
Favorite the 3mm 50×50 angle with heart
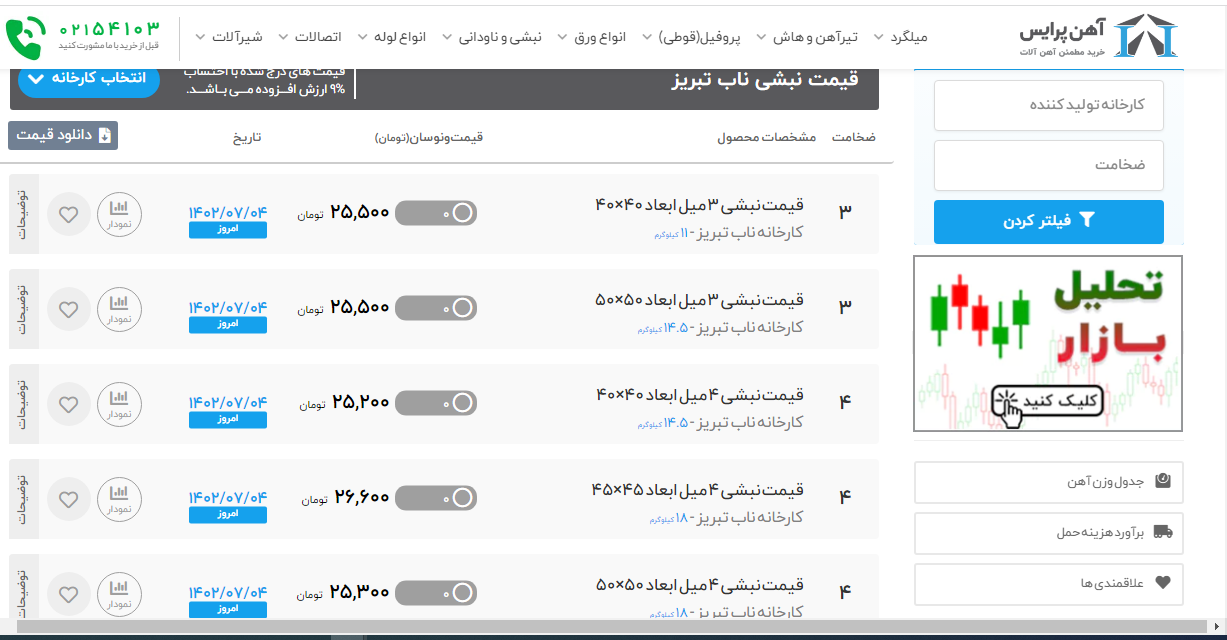coord(68,309)
